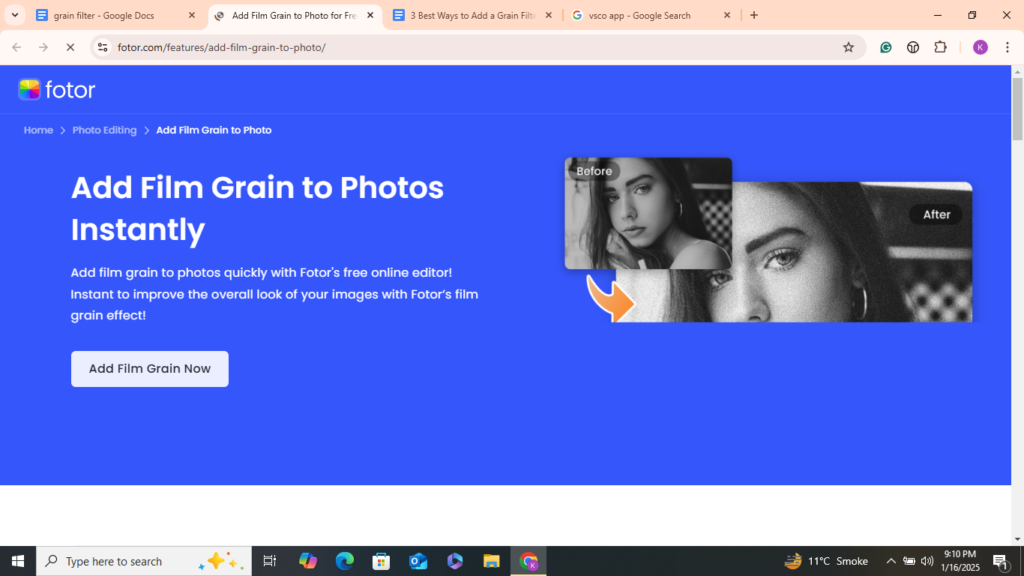Open the Chrome Extensions puzzle icon

click(941, 47)
